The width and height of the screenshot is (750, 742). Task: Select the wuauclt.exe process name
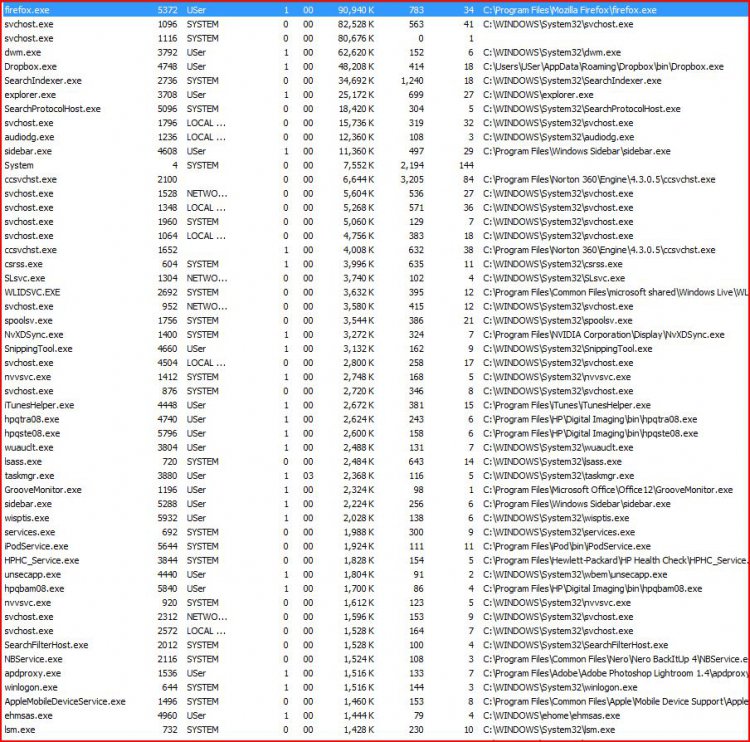point(29,448)
